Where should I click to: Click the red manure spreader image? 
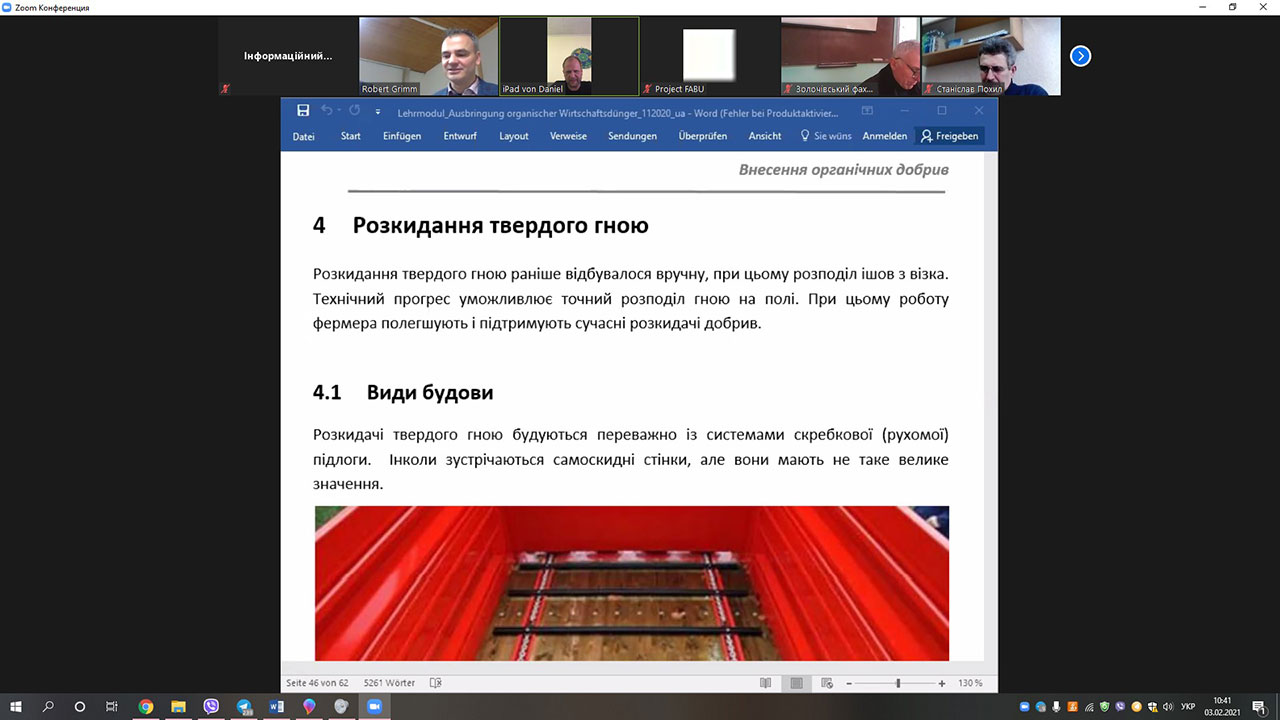pos(632,583)
